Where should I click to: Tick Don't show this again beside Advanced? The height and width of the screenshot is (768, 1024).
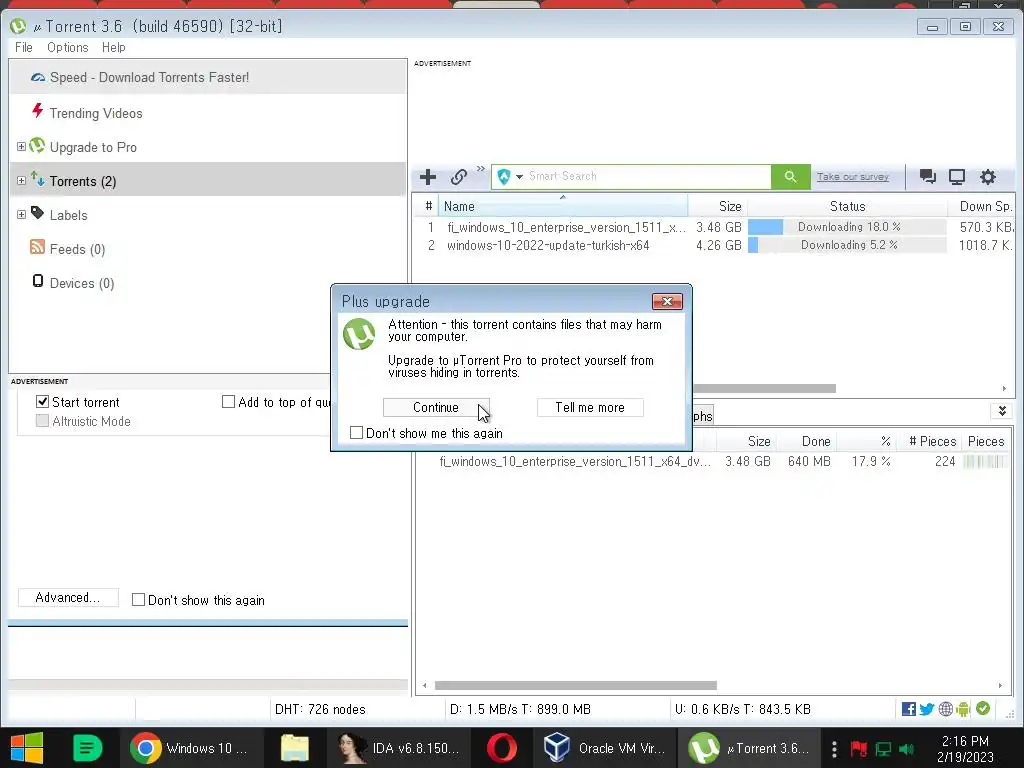point(138,600)
